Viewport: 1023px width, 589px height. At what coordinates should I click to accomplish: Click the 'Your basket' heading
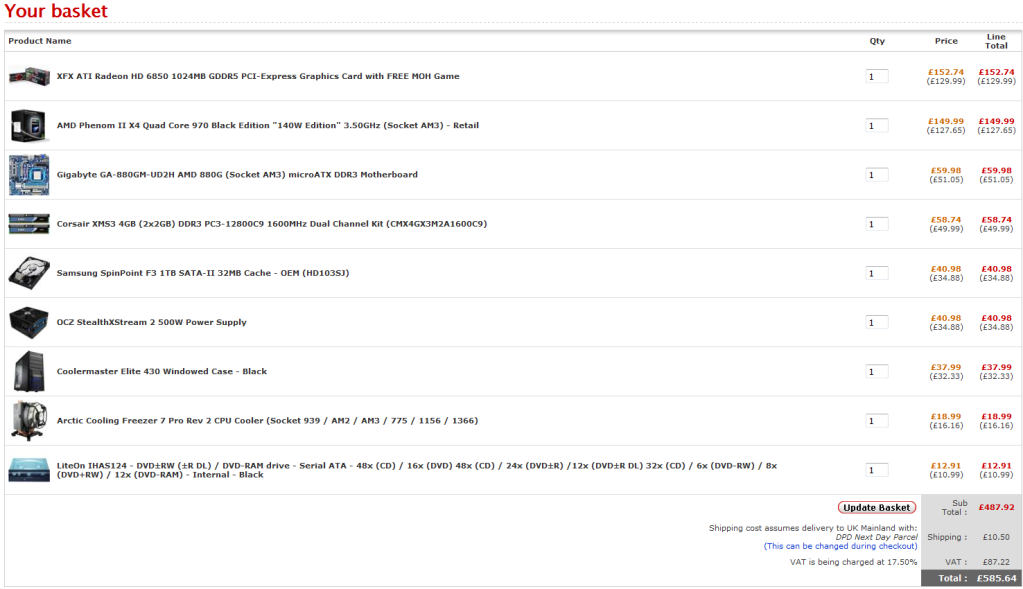coord(56,11)
